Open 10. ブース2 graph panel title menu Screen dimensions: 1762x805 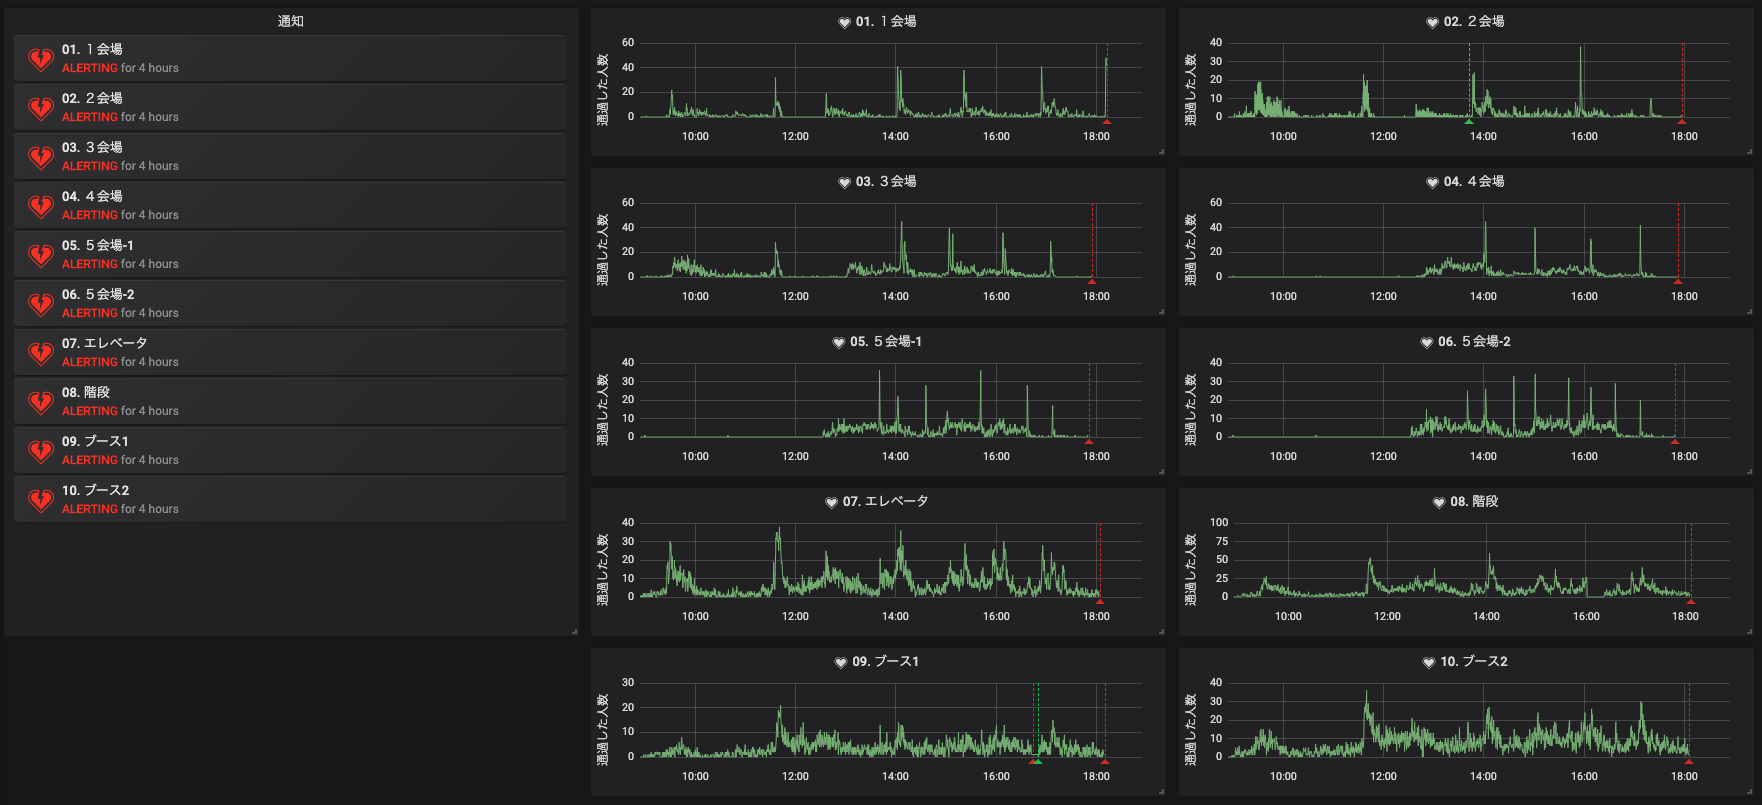click(x=1474, y=661)
